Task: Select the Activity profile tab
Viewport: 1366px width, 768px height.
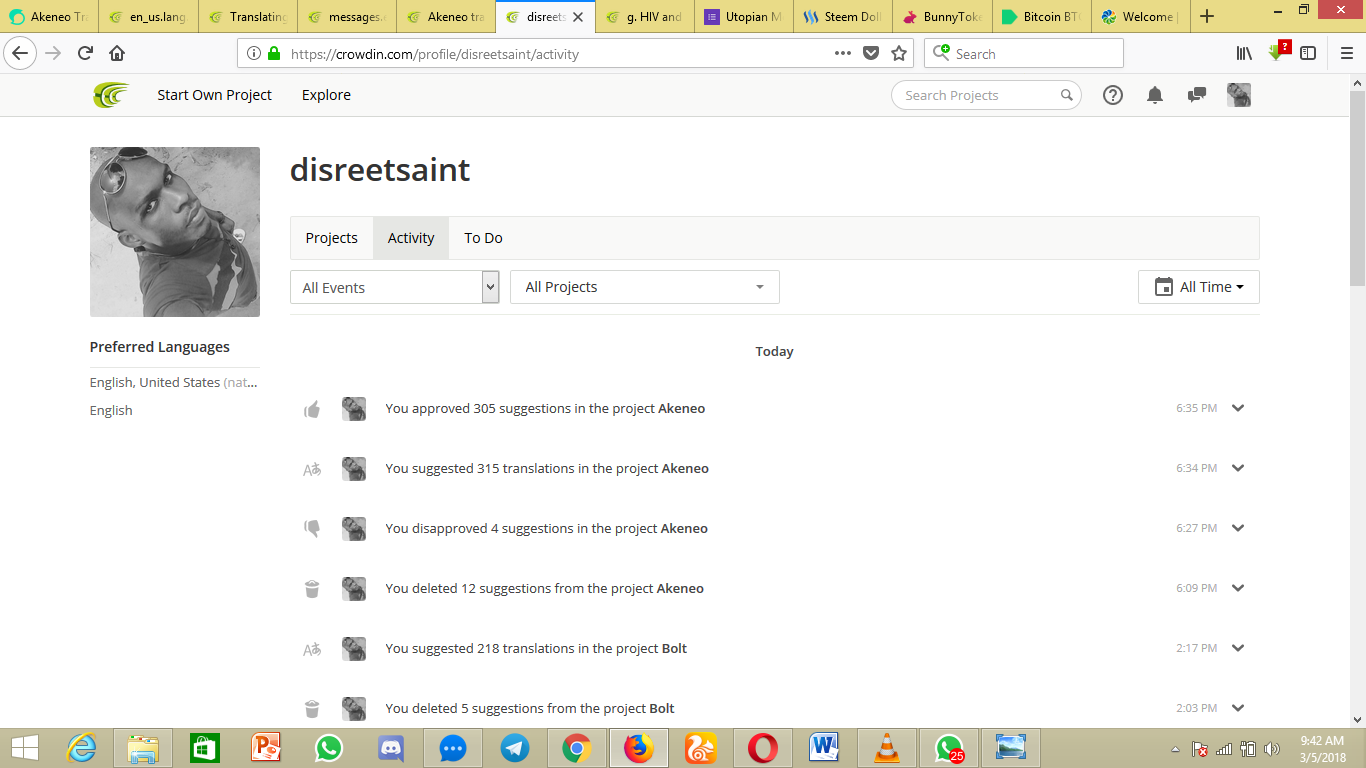Action: (x=411, y=238)
